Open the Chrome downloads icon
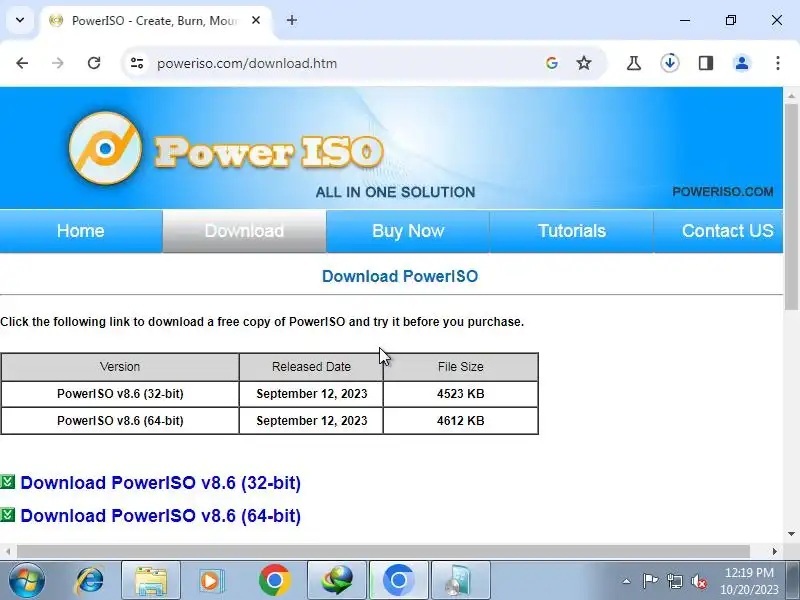The height and width of the screenshot is (600, 800). (670, 63)
